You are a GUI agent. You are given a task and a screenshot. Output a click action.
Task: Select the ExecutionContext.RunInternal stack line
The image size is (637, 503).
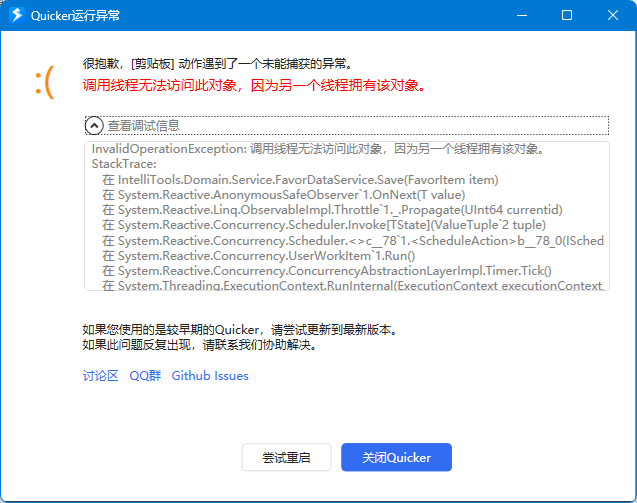click(353, 285)
